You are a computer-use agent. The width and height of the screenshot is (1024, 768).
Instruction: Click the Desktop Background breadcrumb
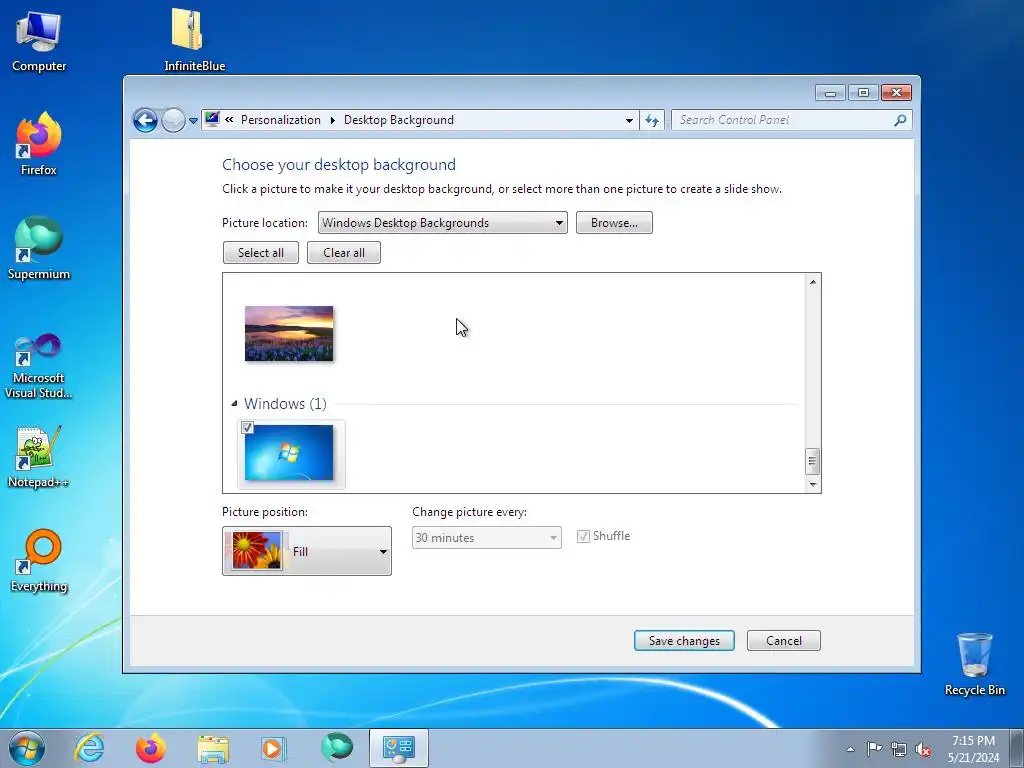tap(398, 120)
